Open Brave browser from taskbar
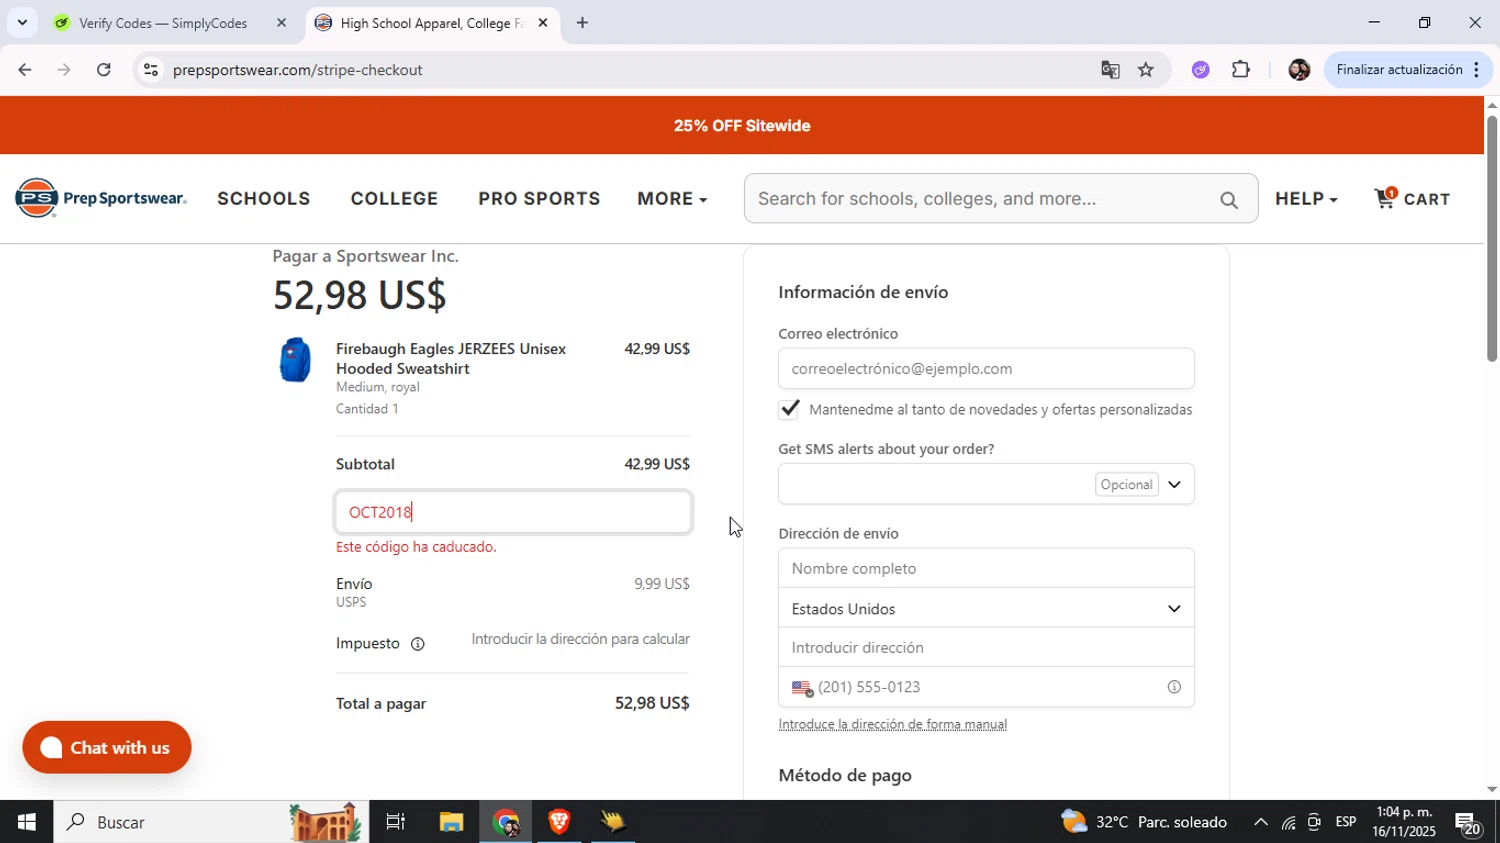This screenshot has width=1500, height=843. pyautogui.click(x=559, y=822)
